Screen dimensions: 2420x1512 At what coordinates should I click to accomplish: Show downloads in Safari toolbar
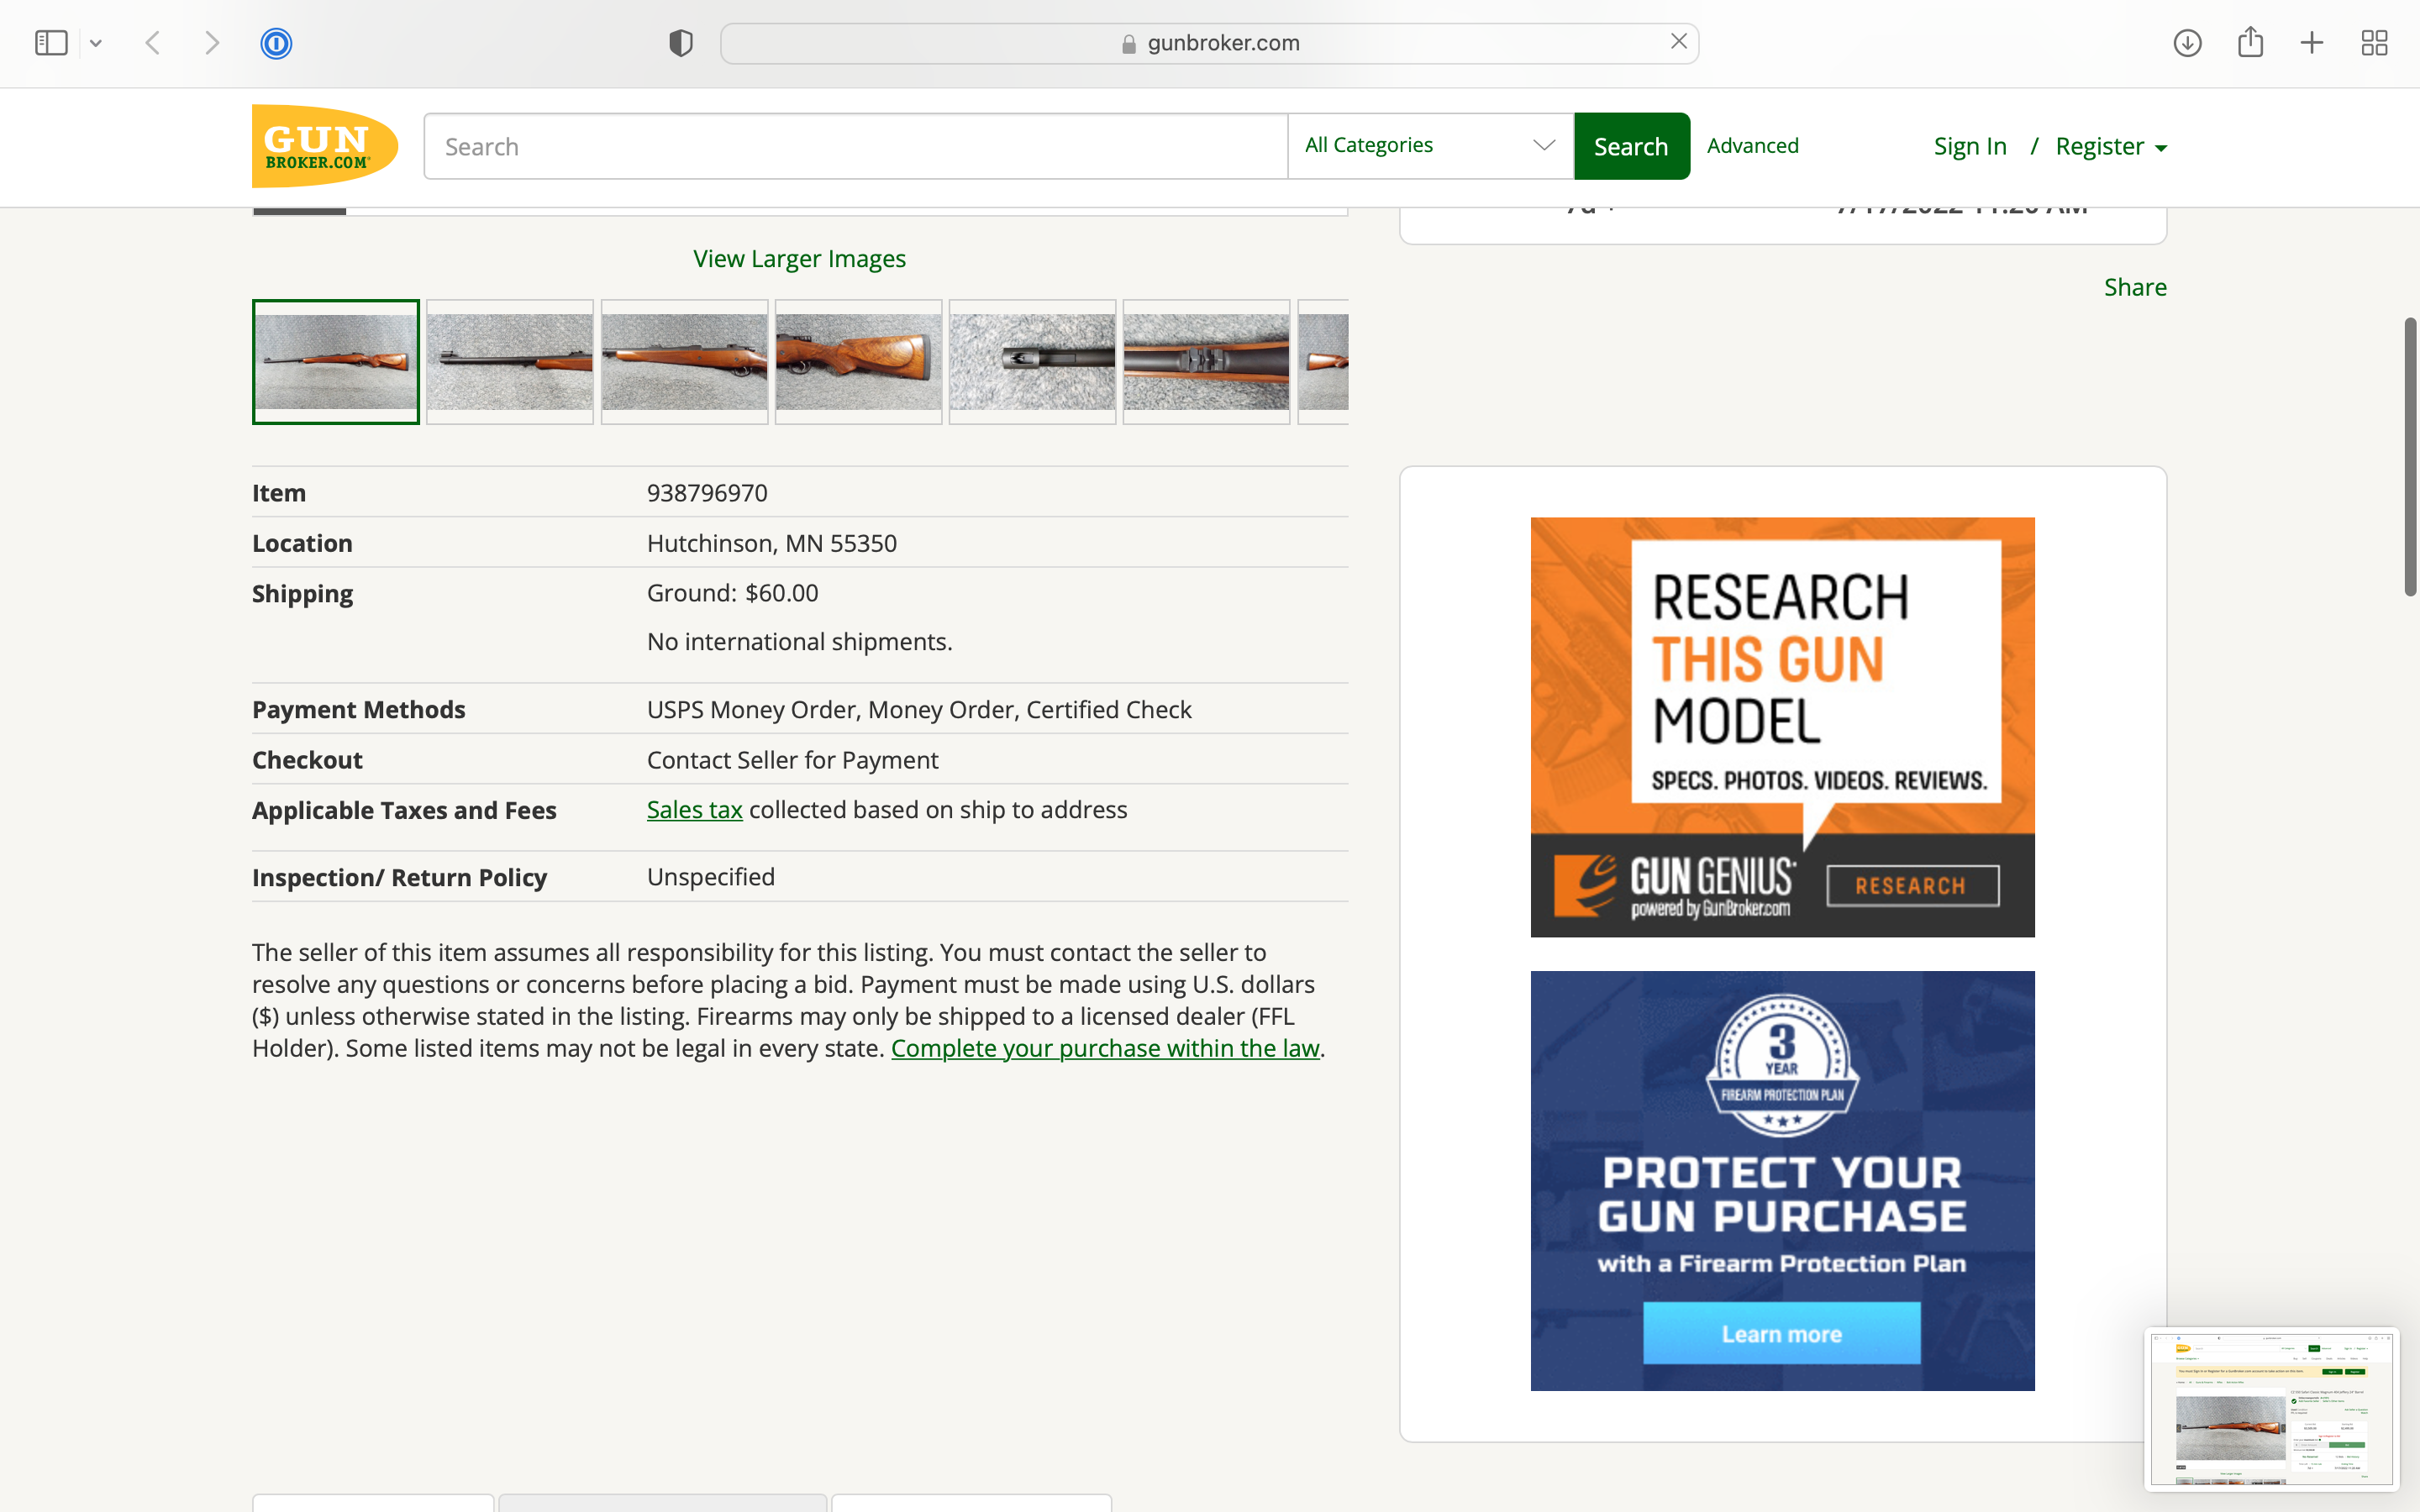click(2188, 43)
